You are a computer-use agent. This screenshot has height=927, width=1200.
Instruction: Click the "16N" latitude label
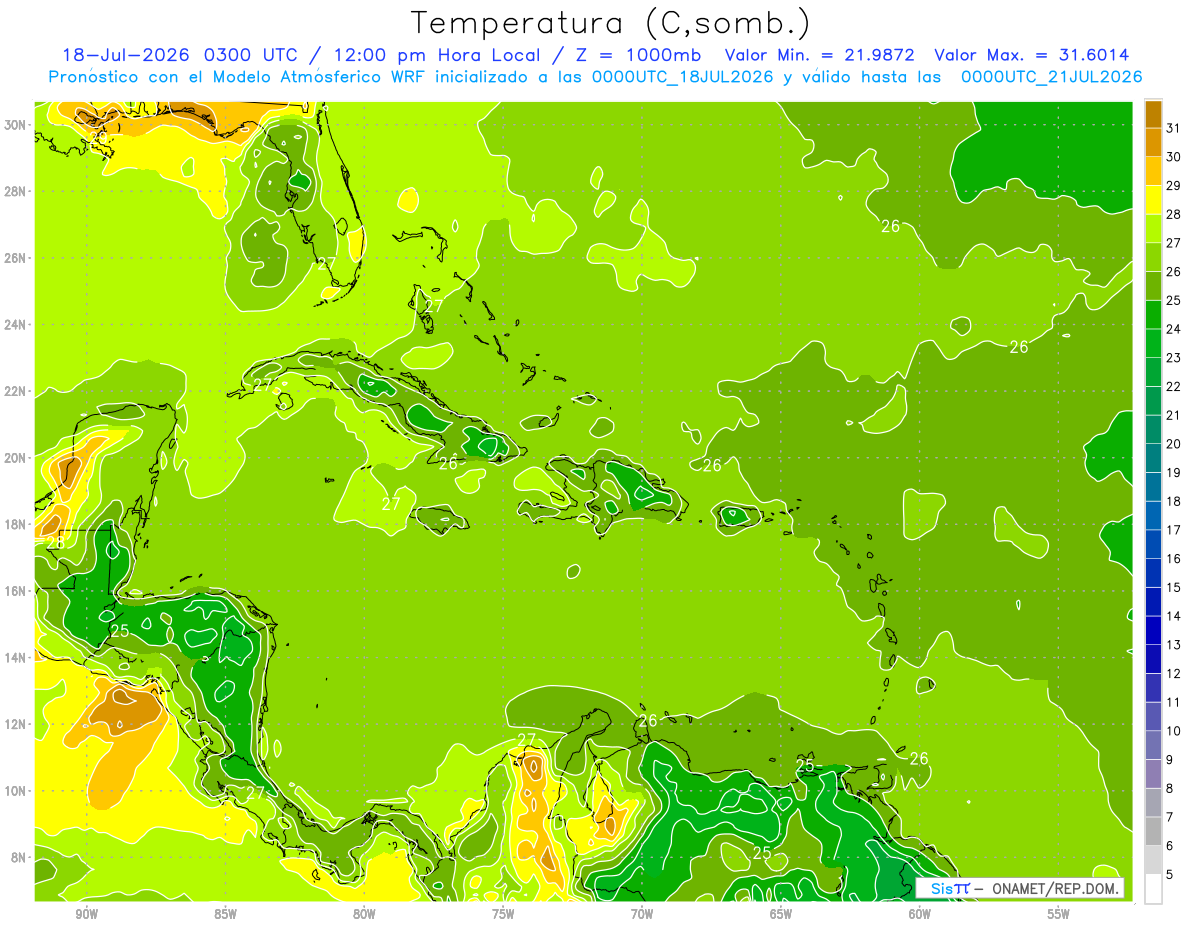16,591
